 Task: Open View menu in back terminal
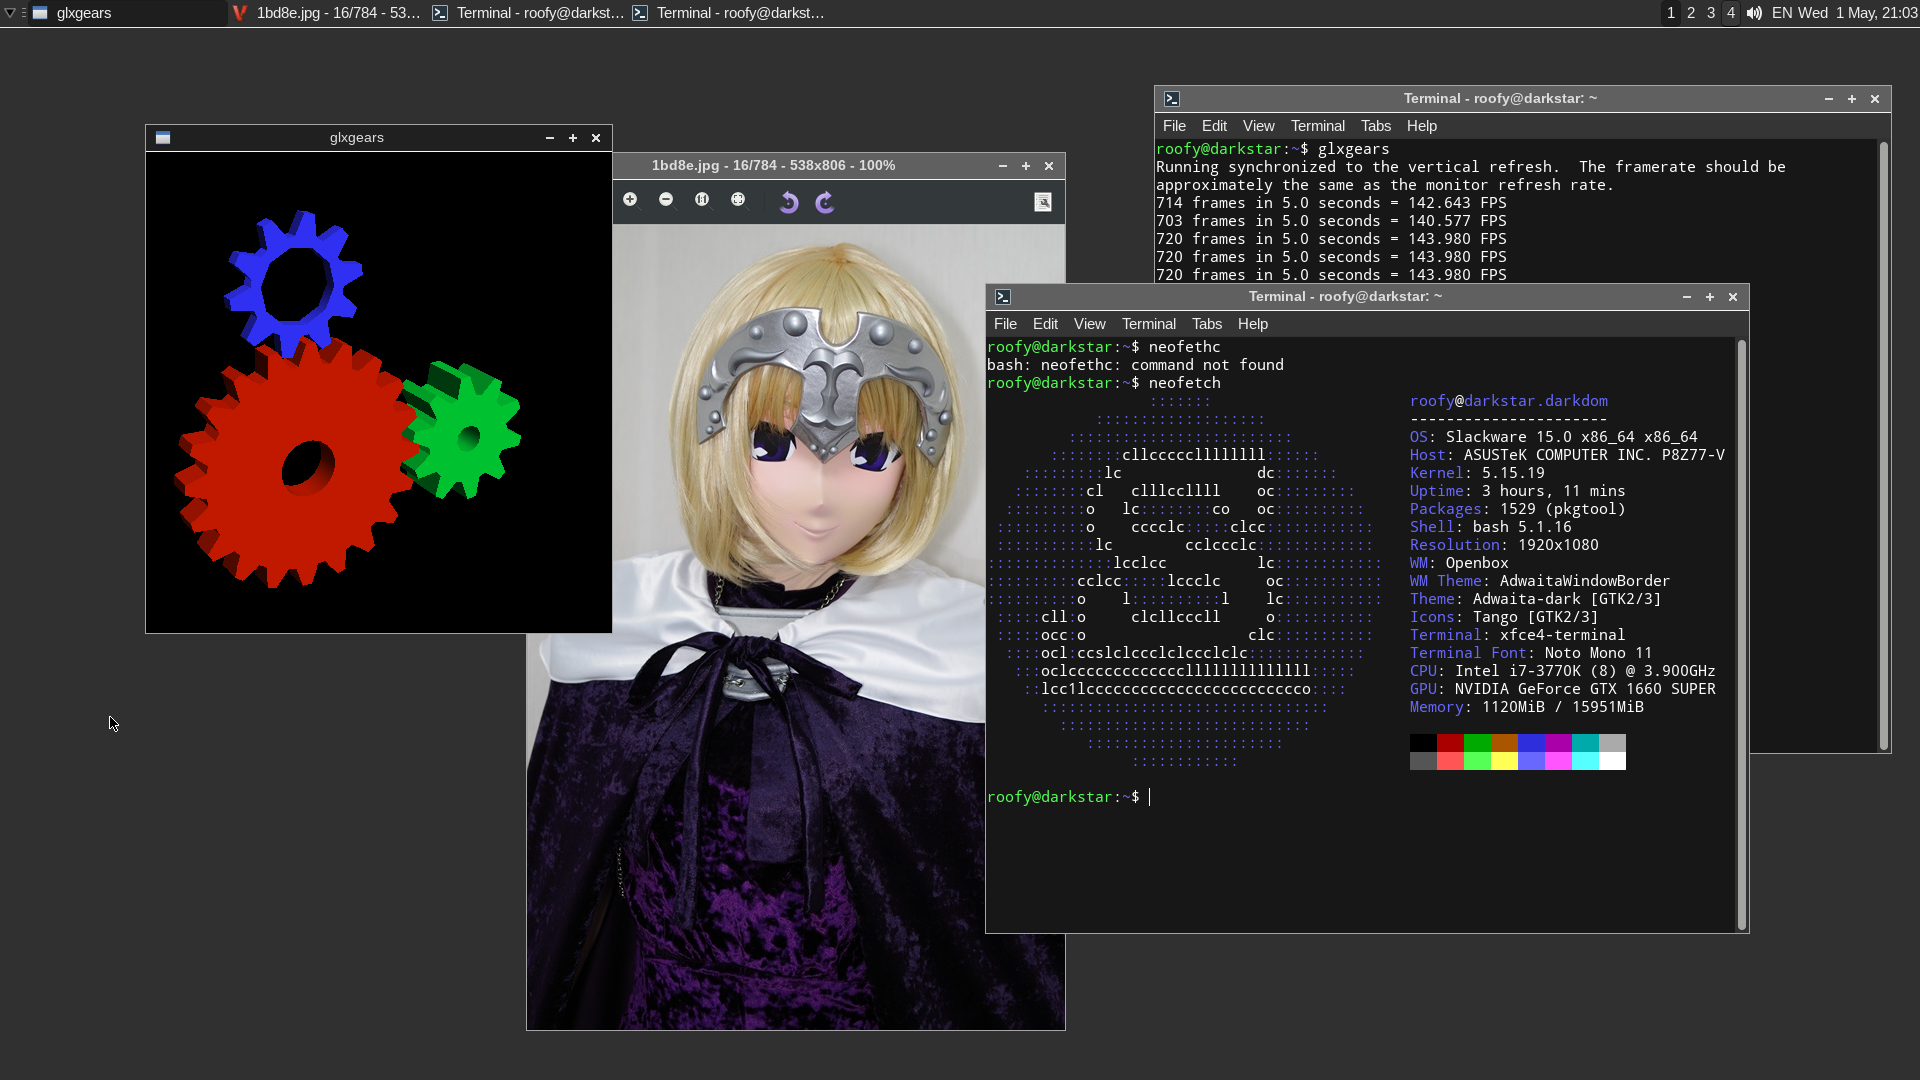coord(1258,126)
